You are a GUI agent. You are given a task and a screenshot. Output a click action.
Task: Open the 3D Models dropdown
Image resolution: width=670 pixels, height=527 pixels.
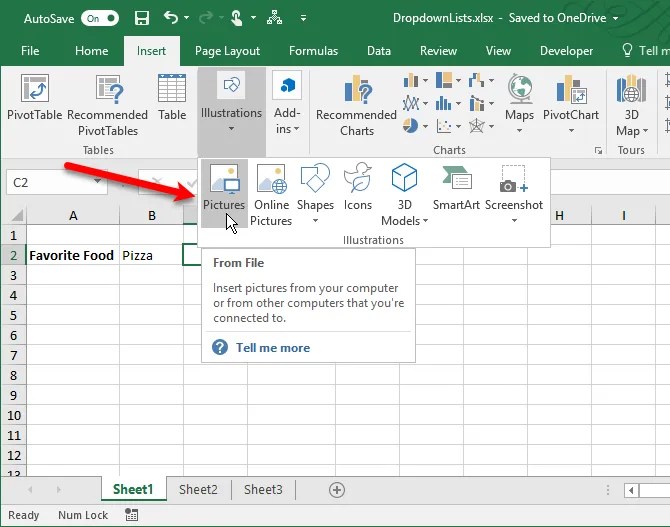404,194
